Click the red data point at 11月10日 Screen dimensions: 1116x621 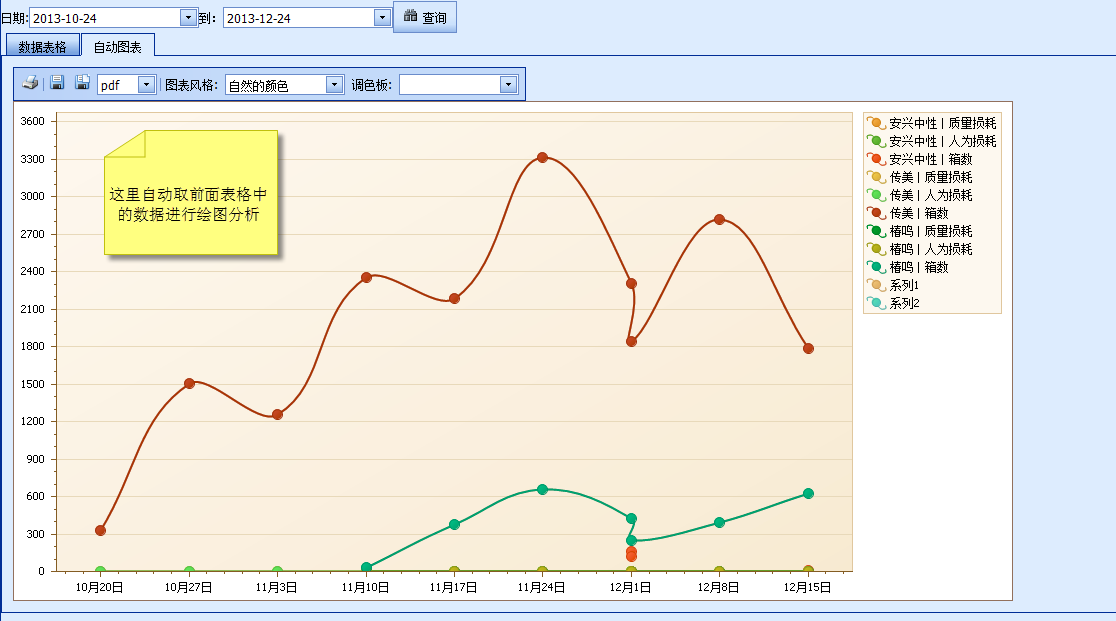(x=366, y=277)
